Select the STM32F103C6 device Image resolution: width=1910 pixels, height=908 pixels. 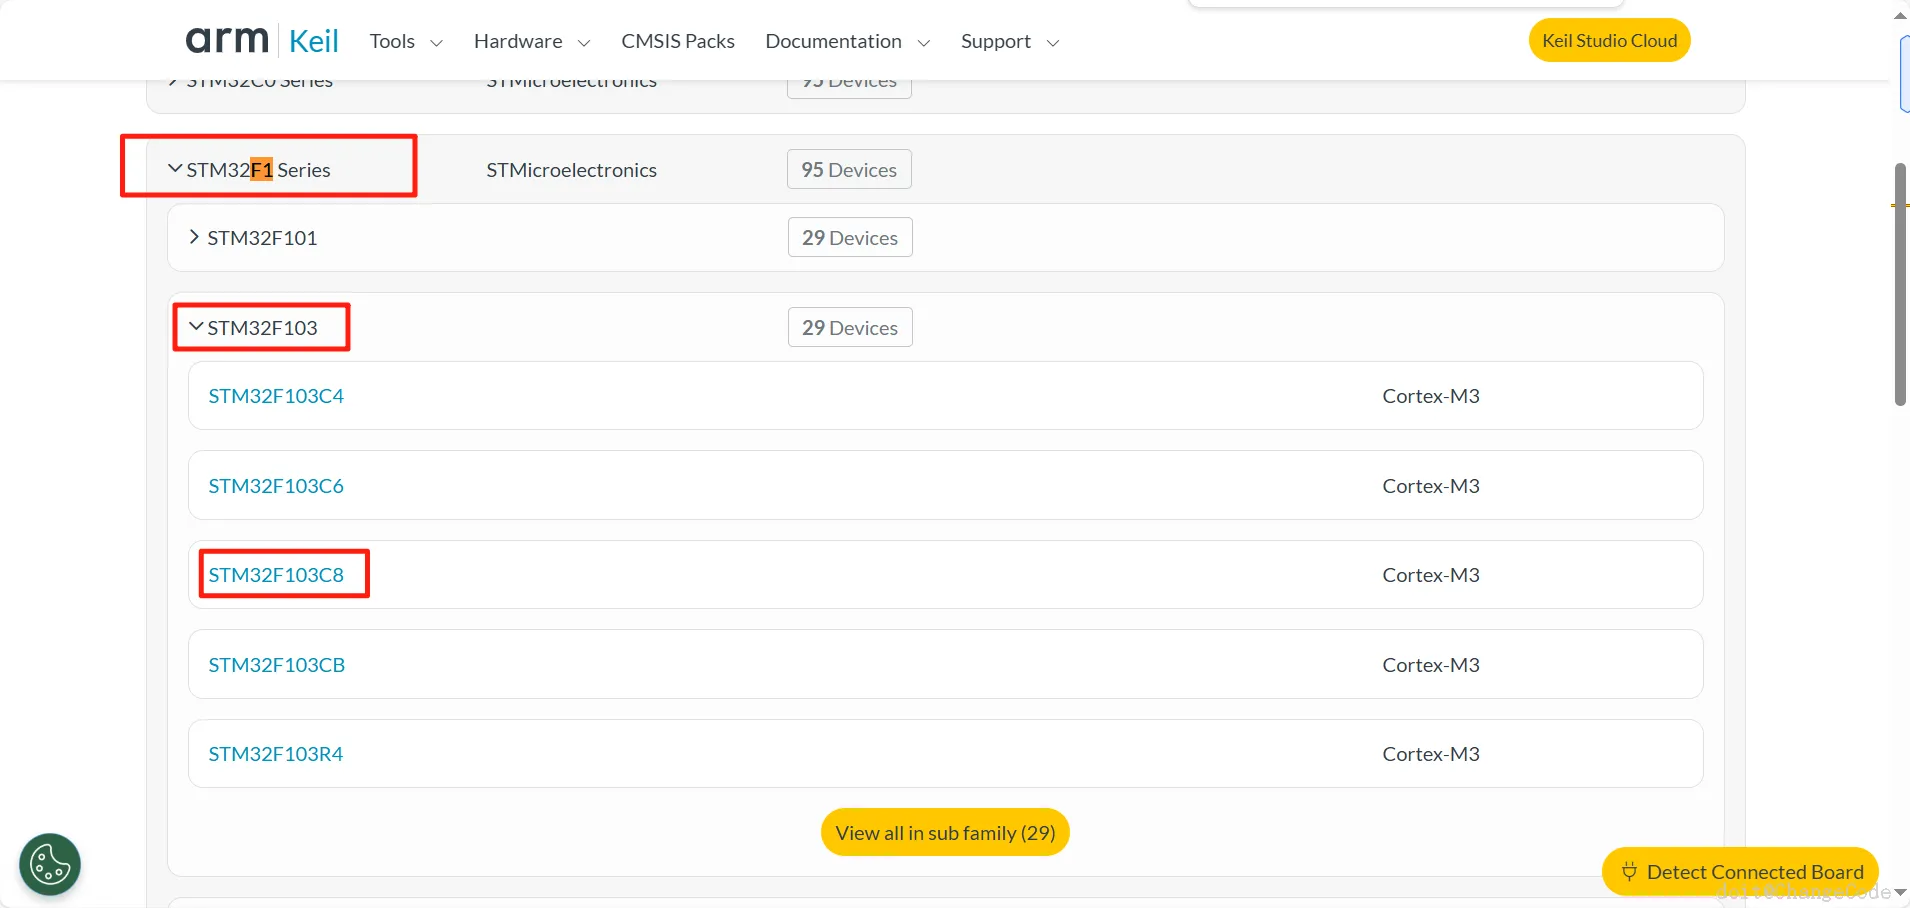point(276,486)
